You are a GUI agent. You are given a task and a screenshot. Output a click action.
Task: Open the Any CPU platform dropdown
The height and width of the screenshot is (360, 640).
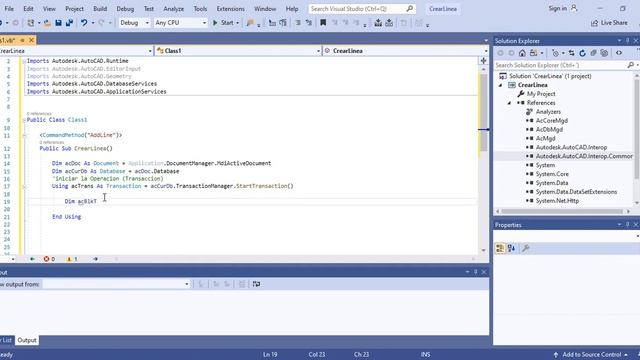pyautogui.click(x=180, y=23)
